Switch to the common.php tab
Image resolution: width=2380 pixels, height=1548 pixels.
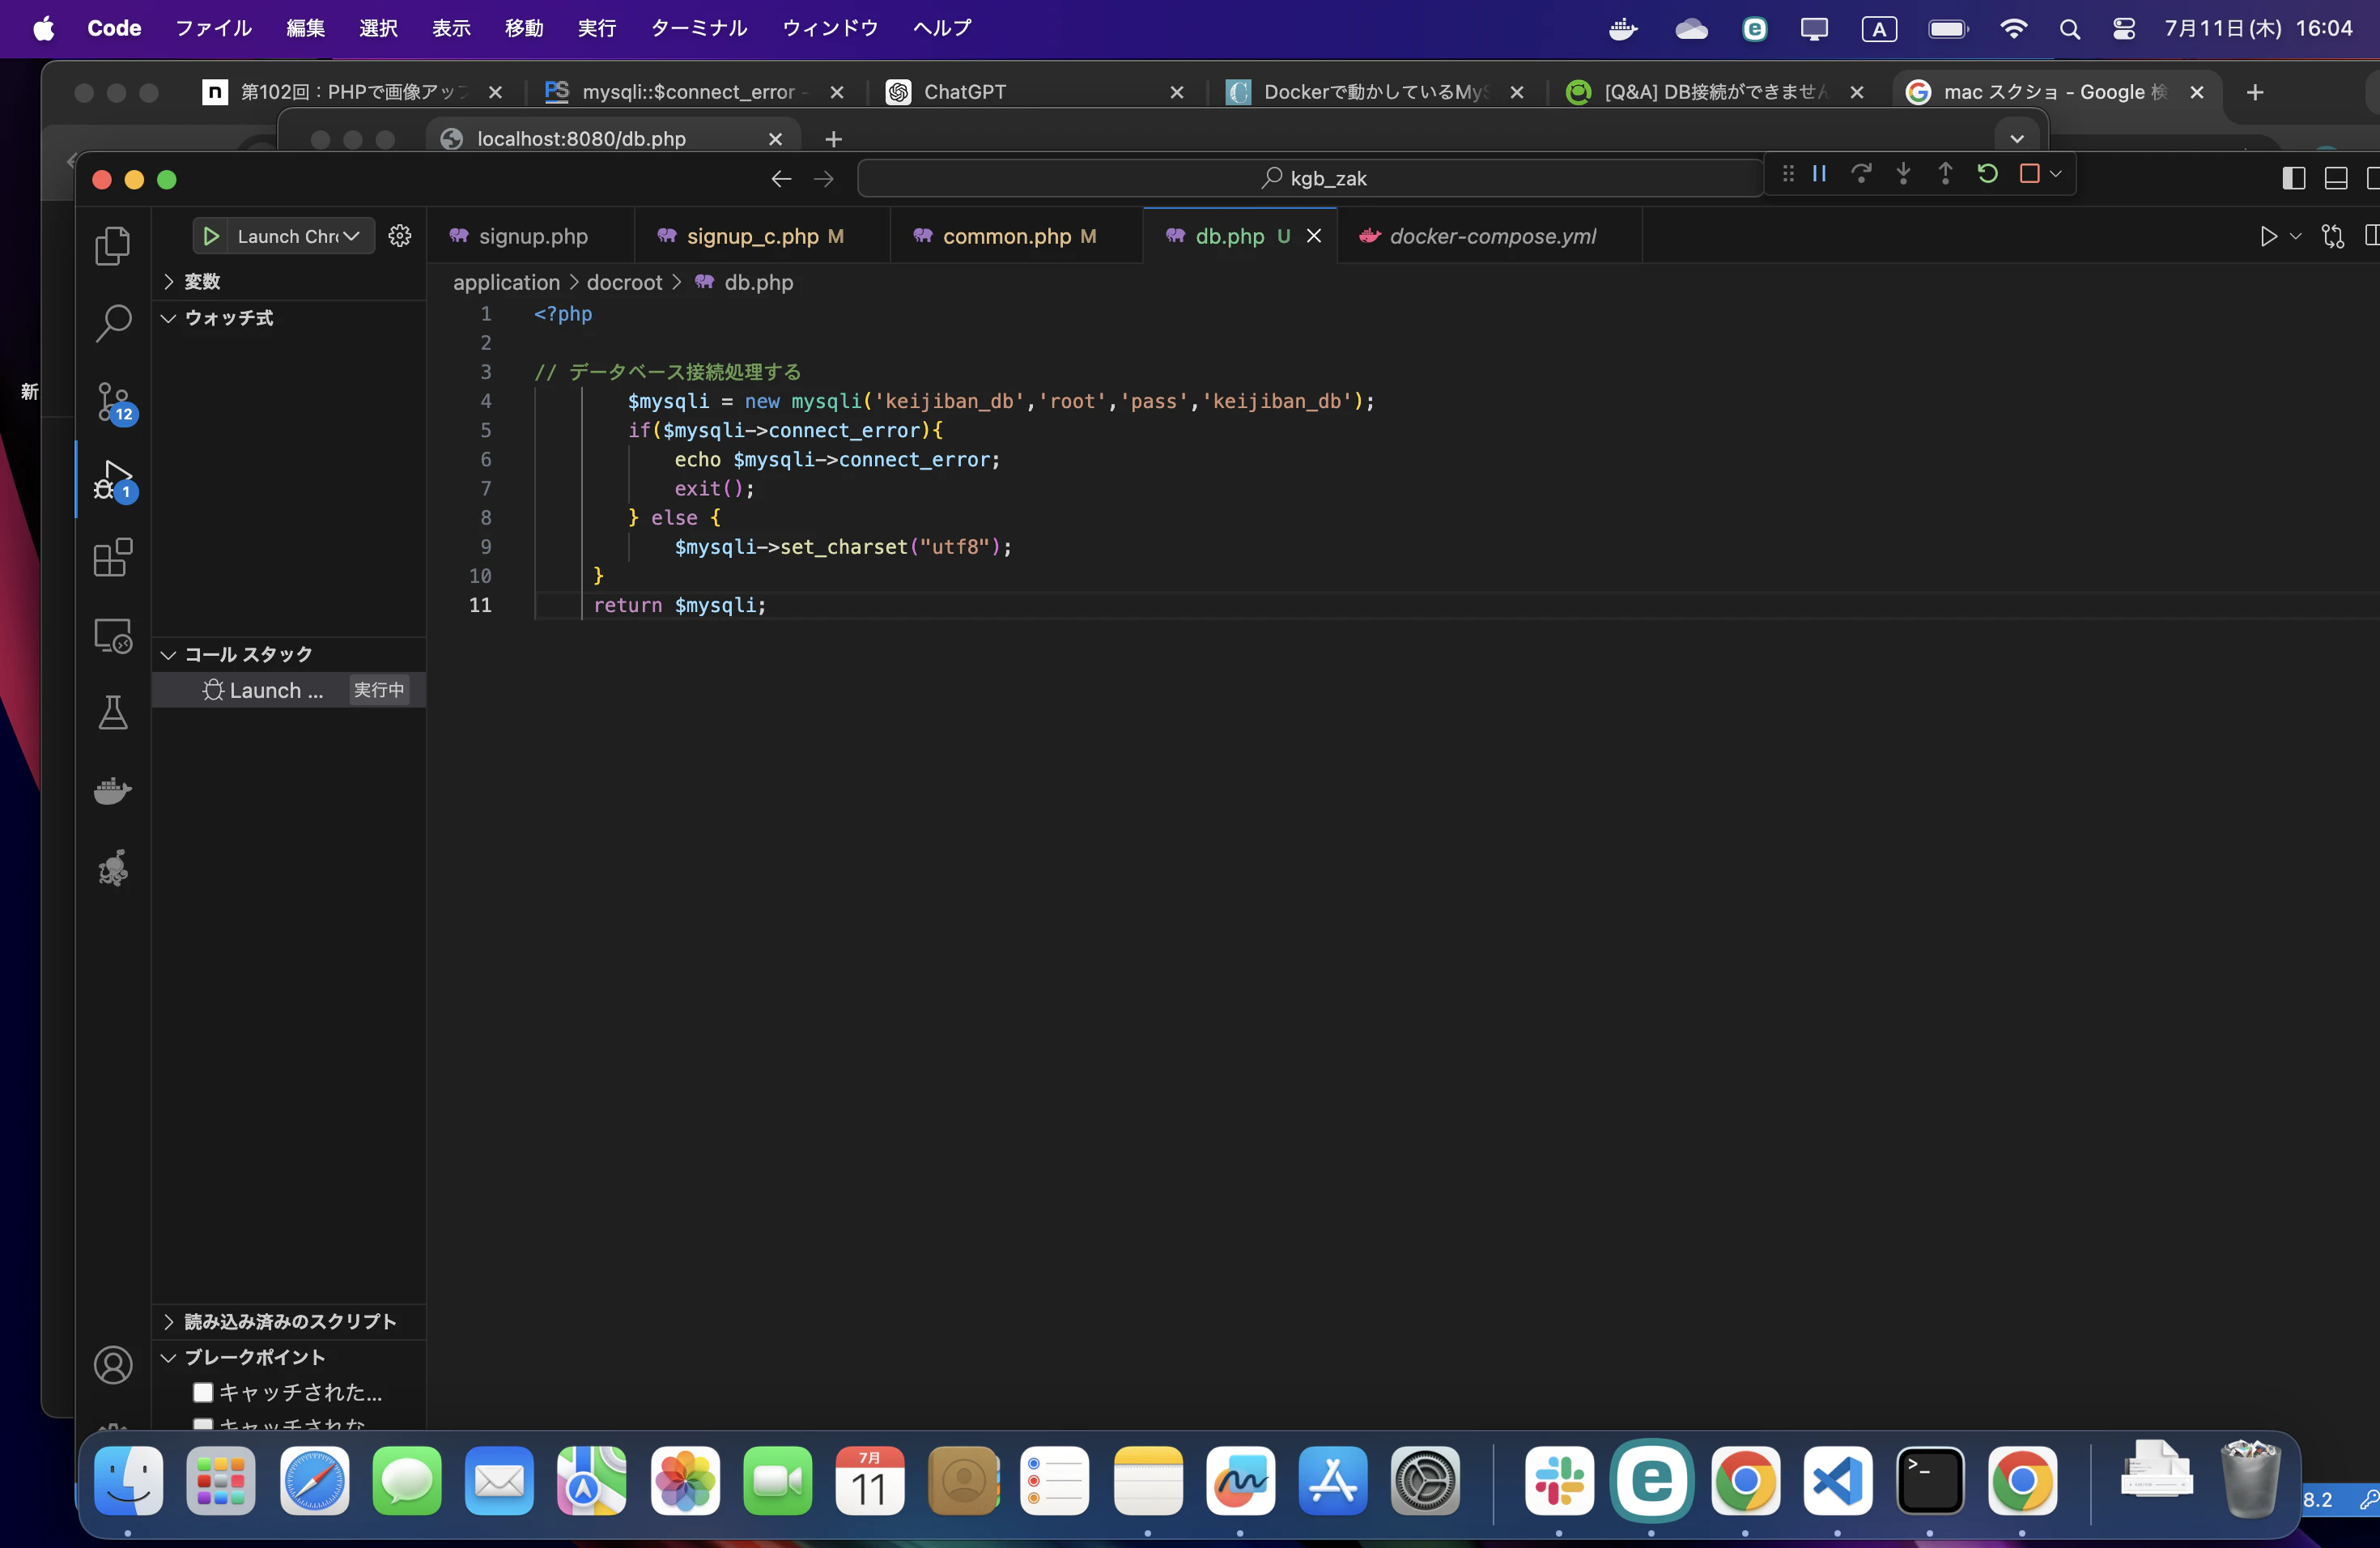coord(1006,236)
